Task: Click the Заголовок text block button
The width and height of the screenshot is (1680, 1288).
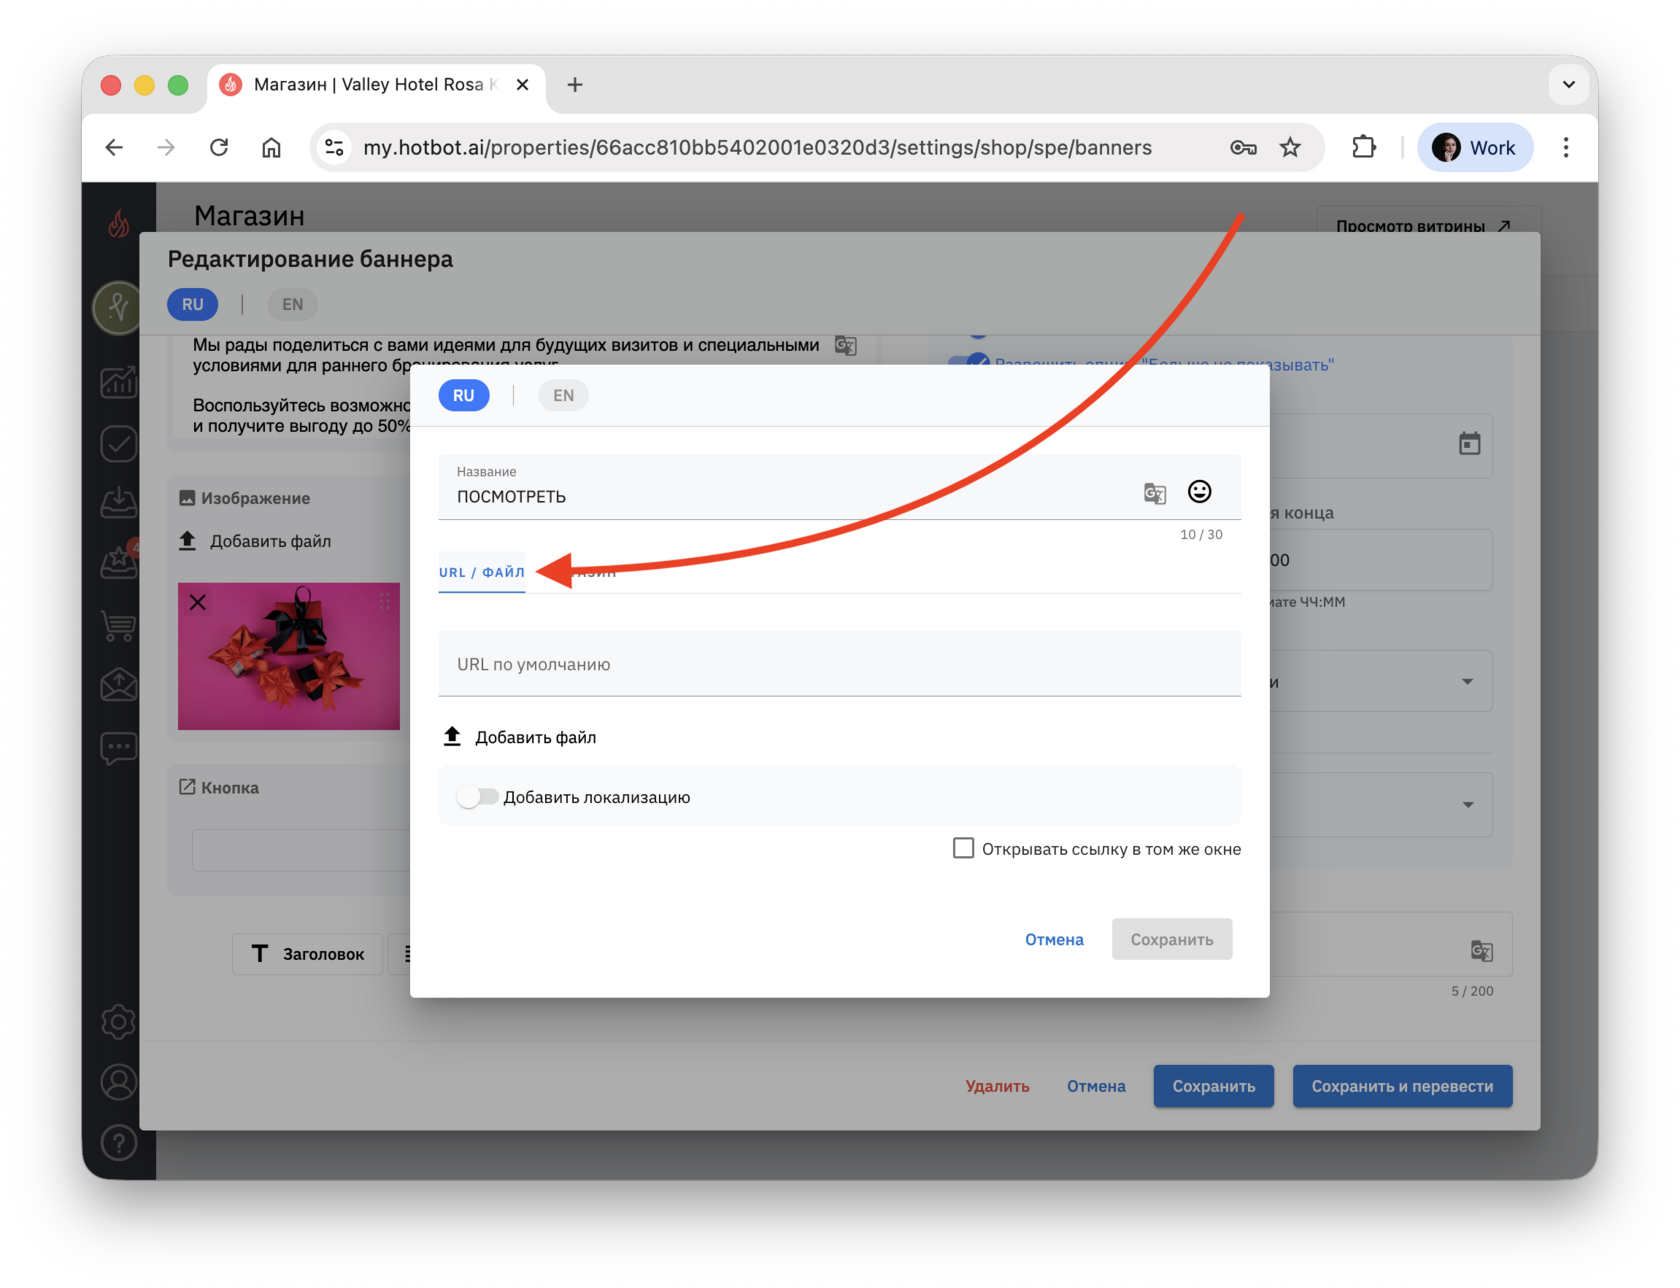Action: click(307, 954)
